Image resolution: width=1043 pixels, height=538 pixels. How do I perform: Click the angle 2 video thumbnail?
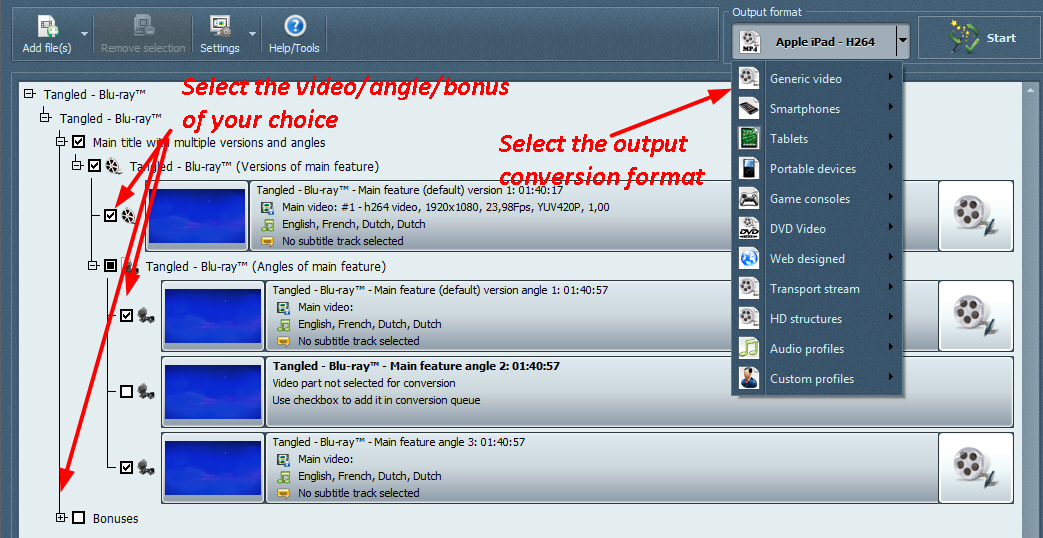(x=213, y=392)
